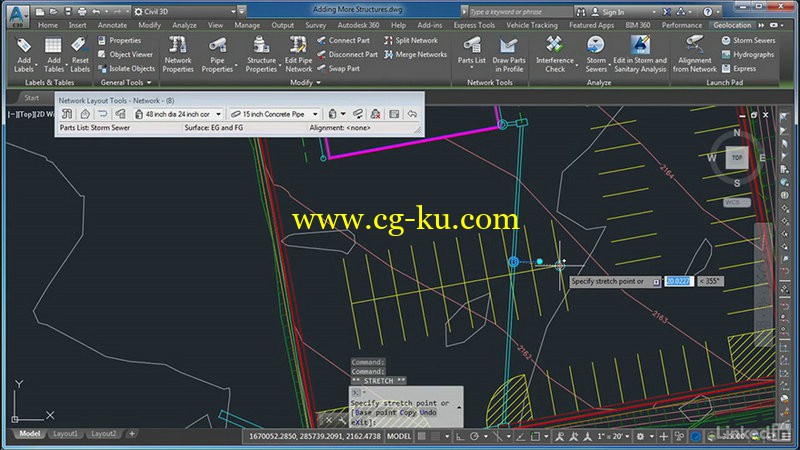Toggle object snap tracking in status bar
The image size is (800, 450).
point(520,436)
